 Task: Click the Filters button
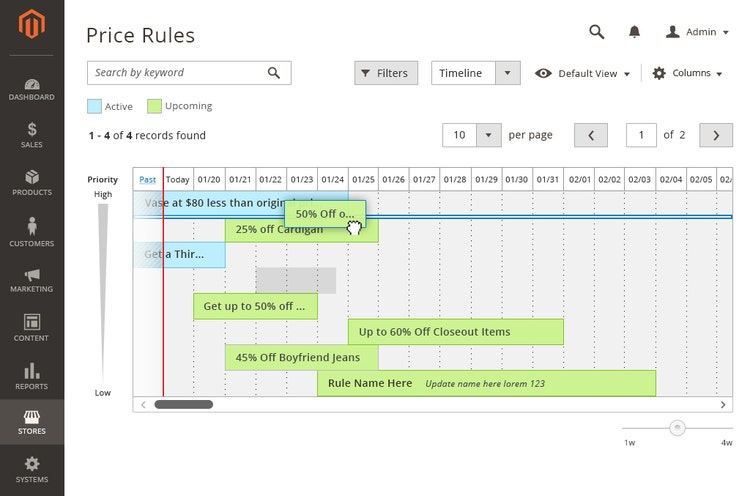385,73
